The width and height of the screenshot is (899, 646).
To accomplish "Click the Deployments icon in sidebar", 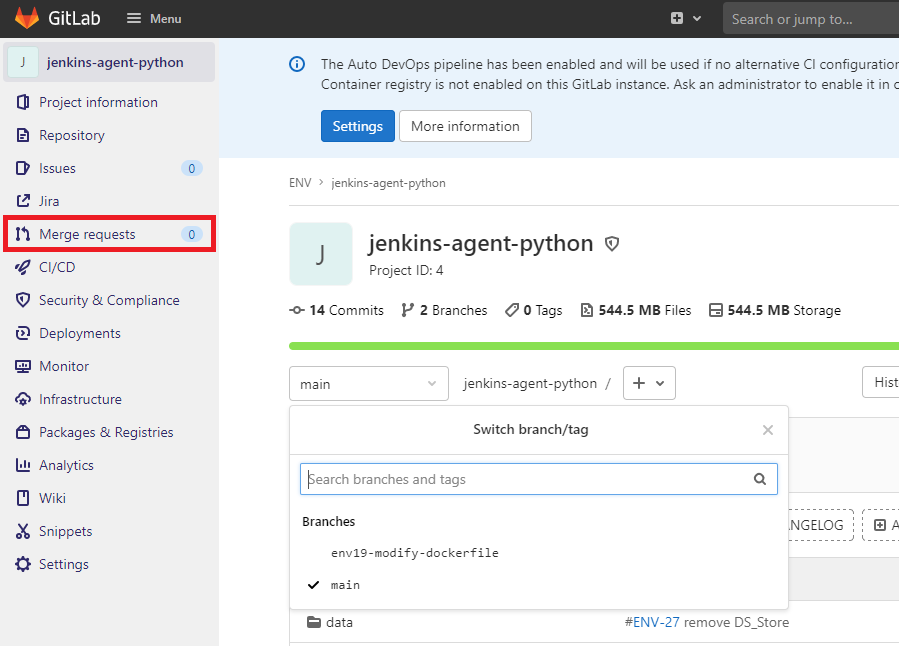I will click(x=23, y=333).
